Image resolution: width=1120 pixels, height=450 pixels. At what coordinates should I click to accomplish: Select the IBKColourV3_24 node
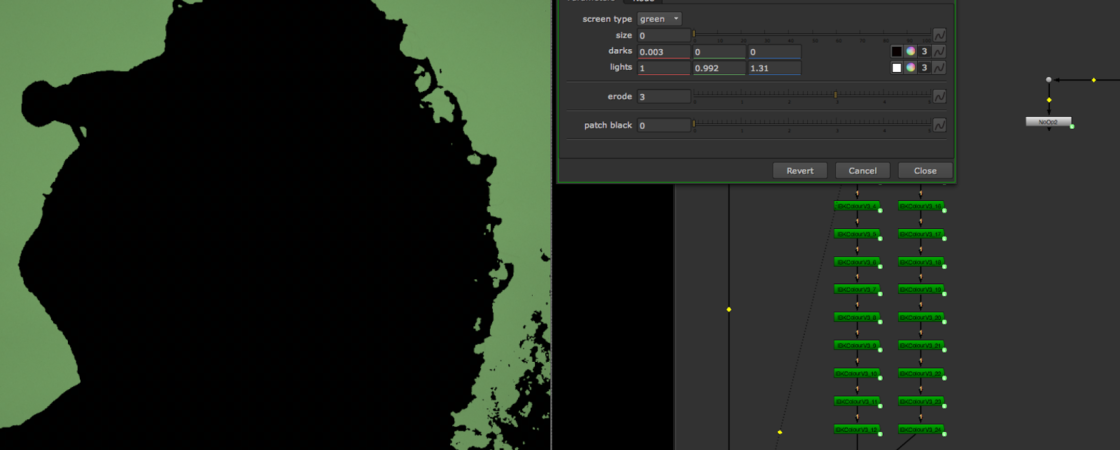[921, 429]
